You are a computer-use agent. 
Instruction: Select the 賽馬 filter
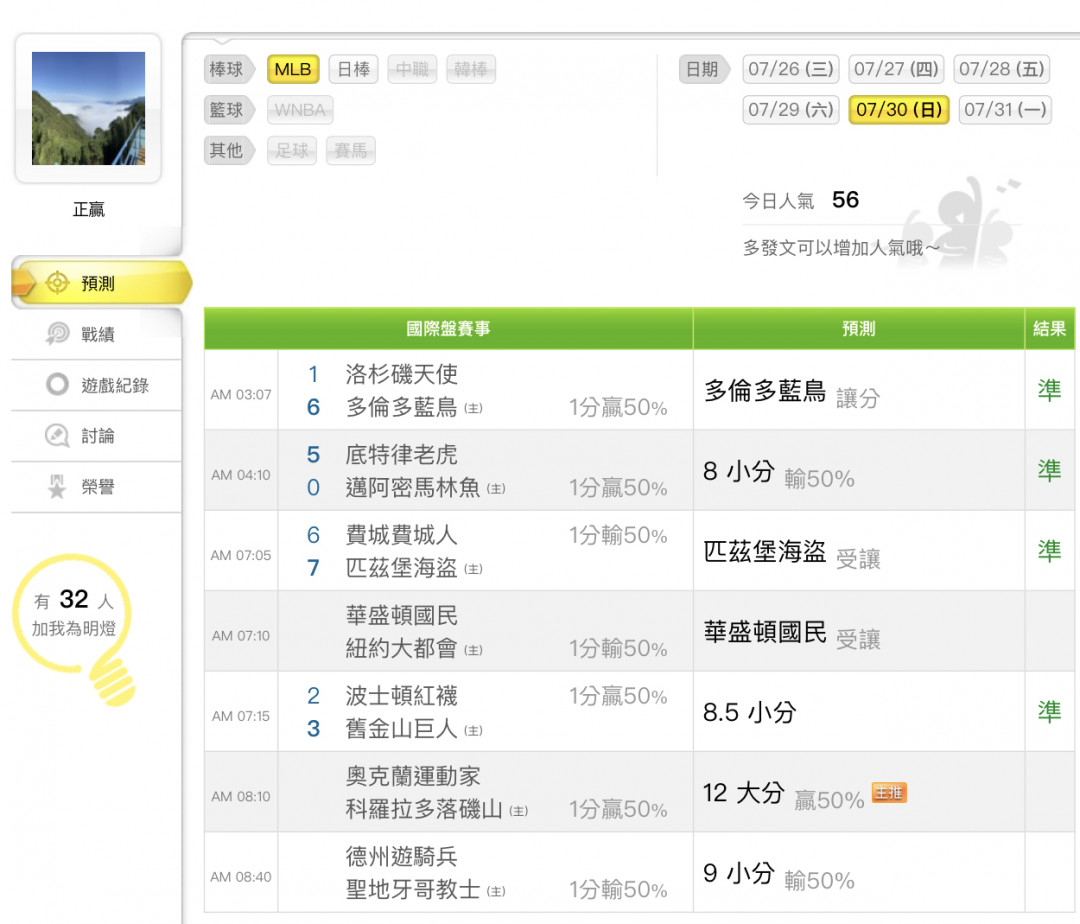pos(351,151)
